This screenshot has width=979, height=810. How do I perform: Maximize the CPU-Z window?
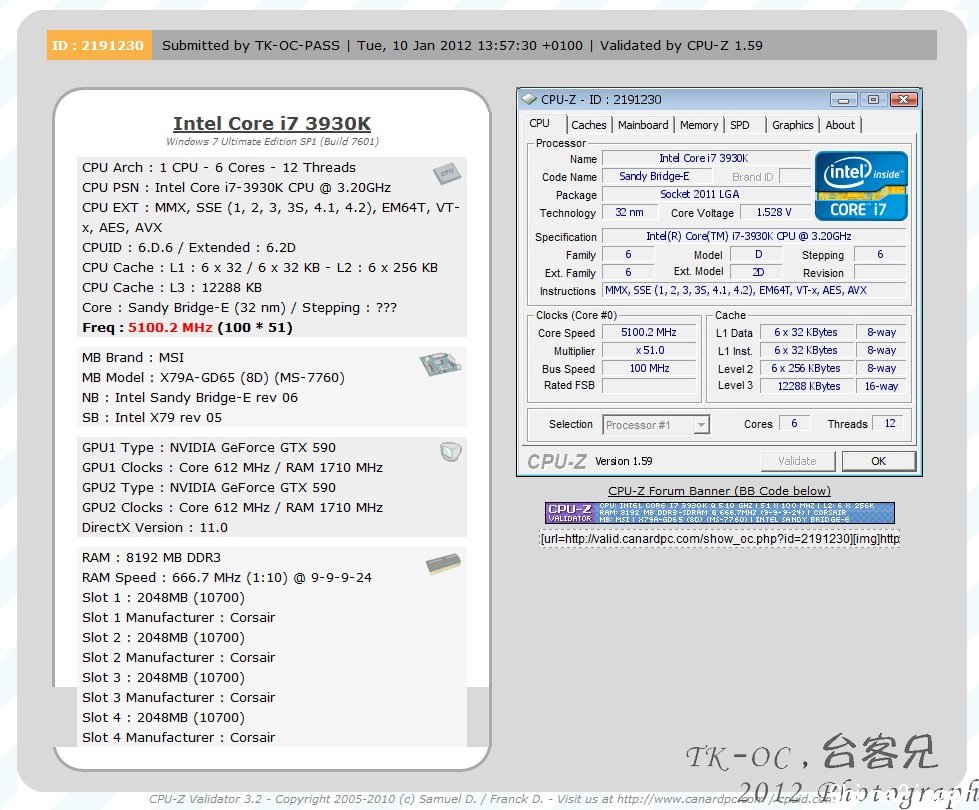pyautogui.click(x=873, y=100)
